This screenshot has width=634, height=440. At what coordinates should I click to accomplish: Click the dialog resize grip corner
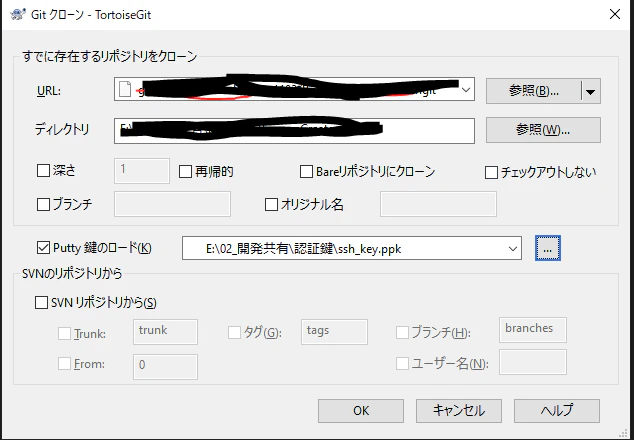[623, 433]
